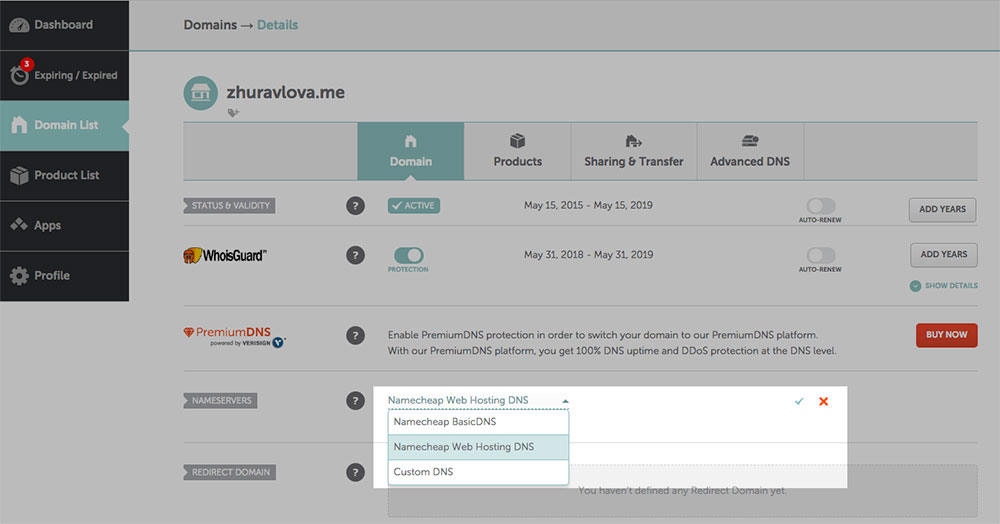Image resolution: width=1000 pixels, height=524 pixels.
Task: Click help icon next to Redirect Domain
Action: tap(355, 472)
